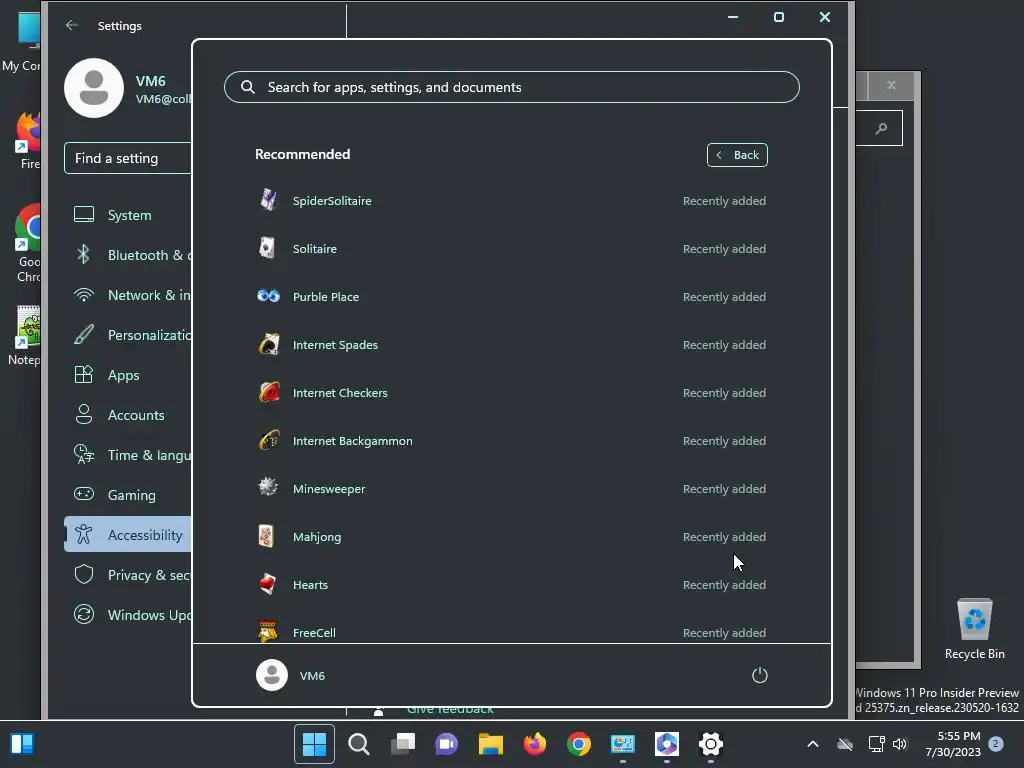The width and height of the screenshot is (1024, 768).
Task: Open Internet Checkers icon
Action: (268, 392)
